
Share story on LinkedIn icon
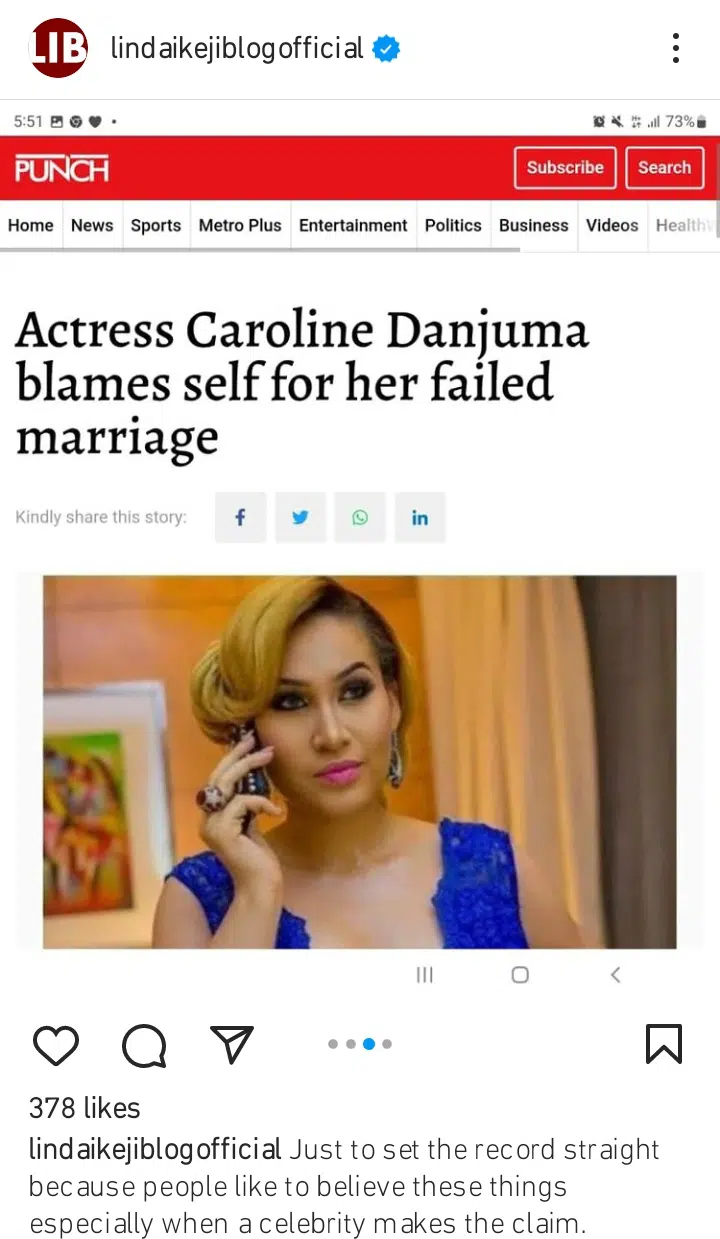[420, 517]
